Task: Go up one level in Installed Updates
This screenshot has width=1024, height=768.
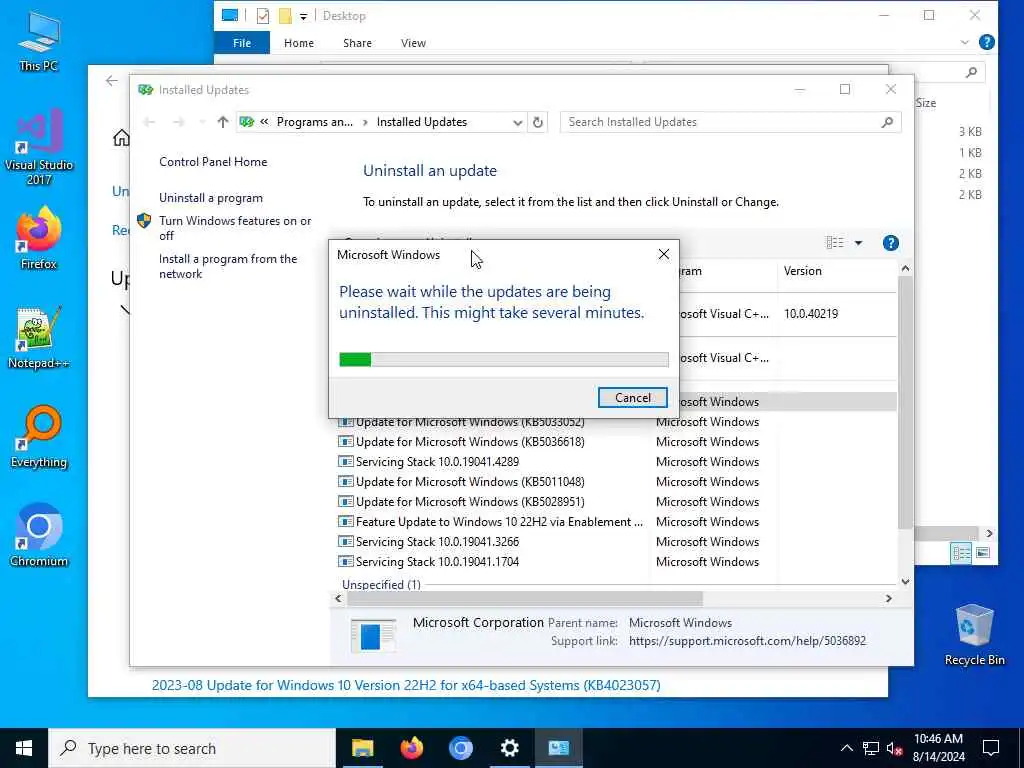Action: click(x=223, y=122)
